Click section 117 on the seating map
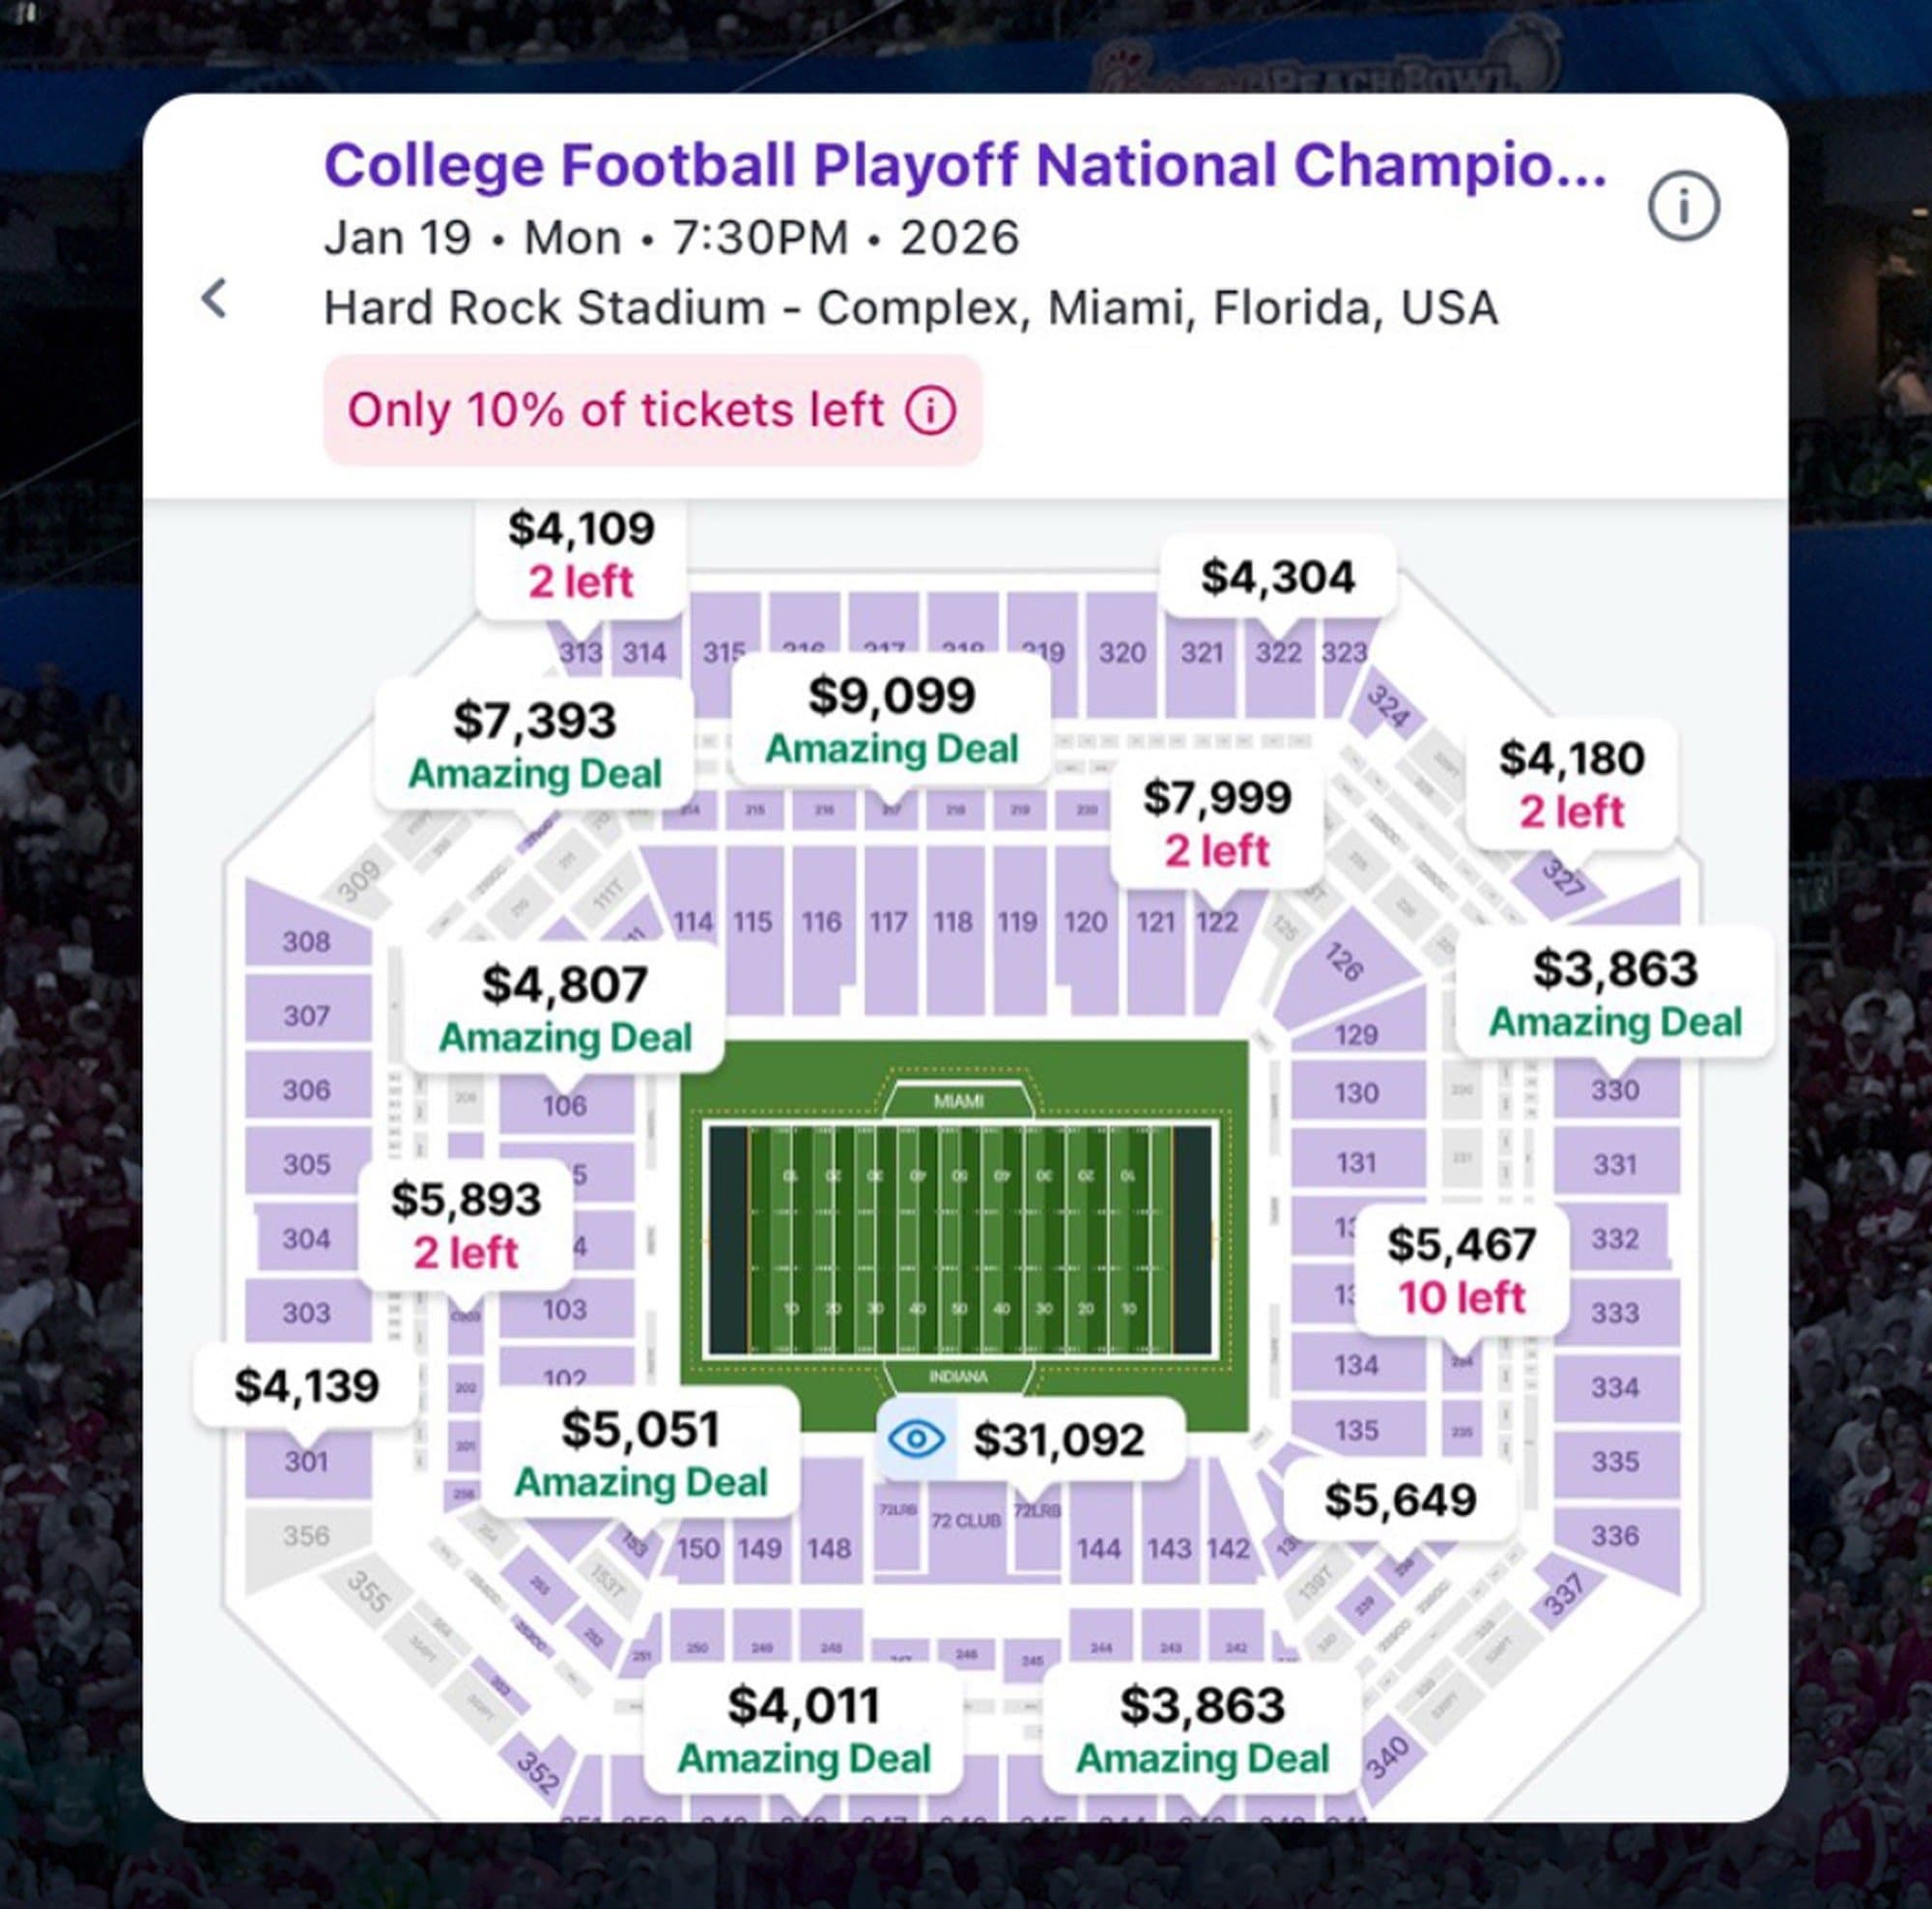The height and width of the screenshot is (1909, 1932). coord(888,922)
